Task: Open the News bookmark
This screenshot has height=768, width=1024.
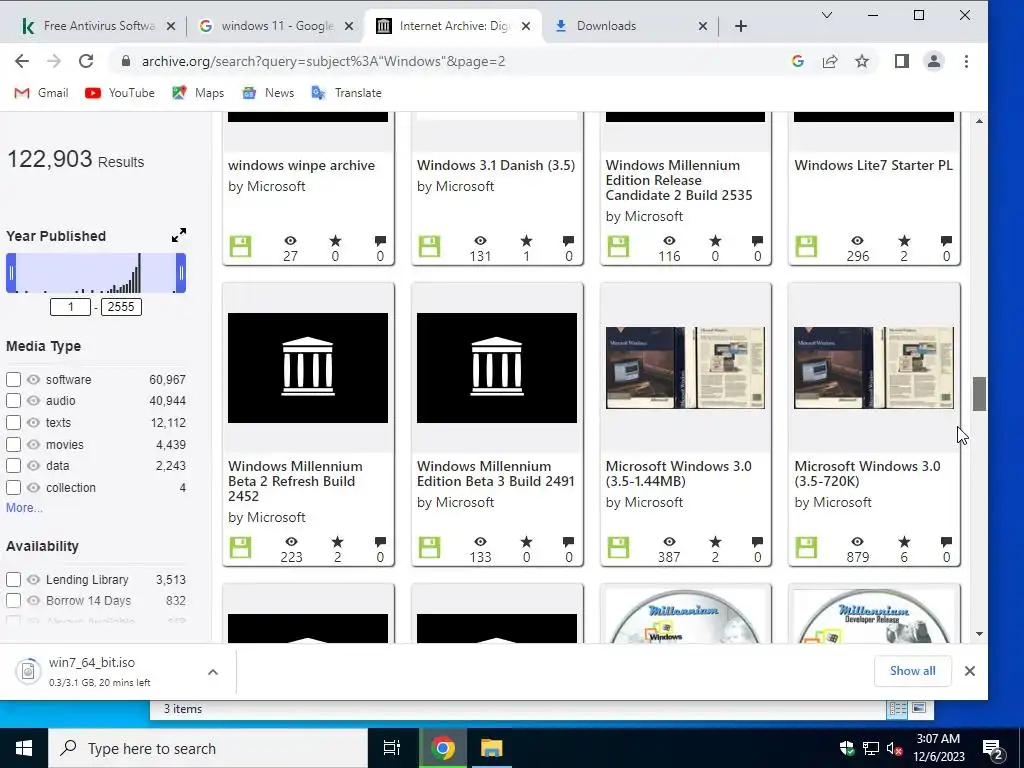Action: pyautogui.click(x=268, y=93)
